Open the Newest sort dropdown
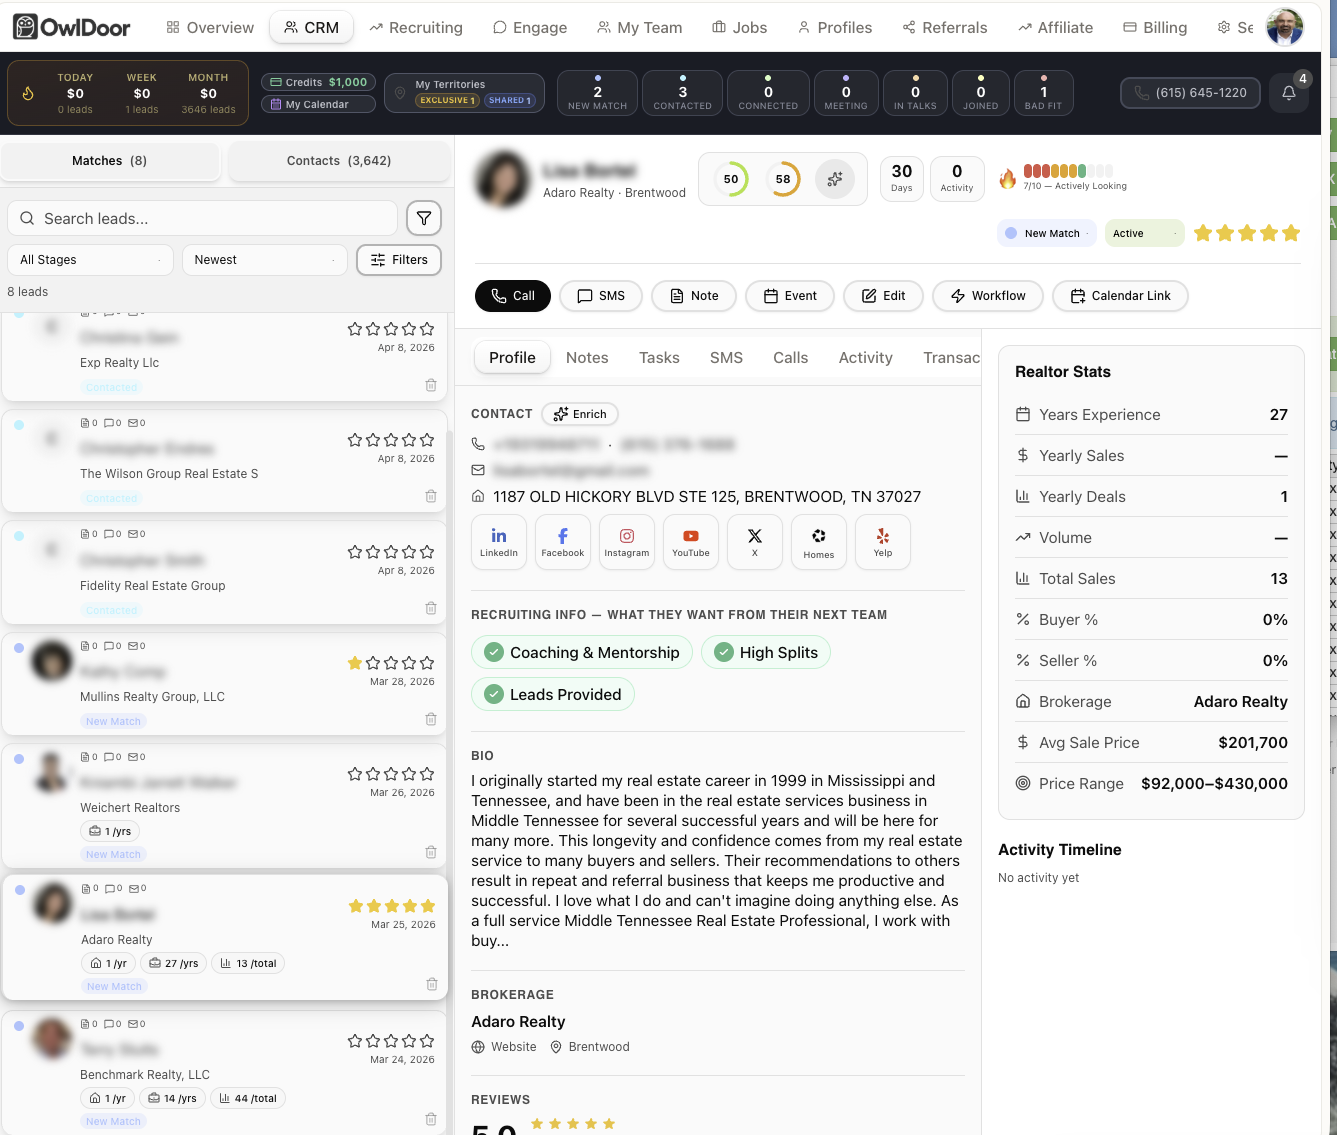Image resolution: width=1337 pixels, height=1135 pixels. pos(264,260)
